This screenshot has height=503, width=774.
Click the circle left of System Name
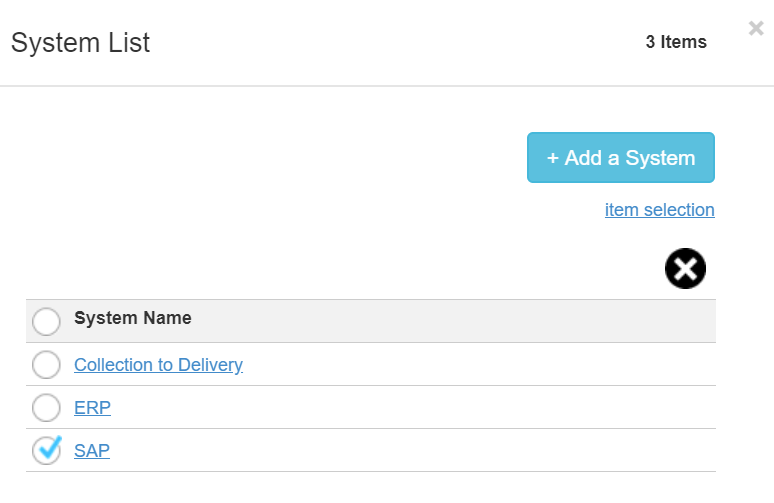coord(47,321)
